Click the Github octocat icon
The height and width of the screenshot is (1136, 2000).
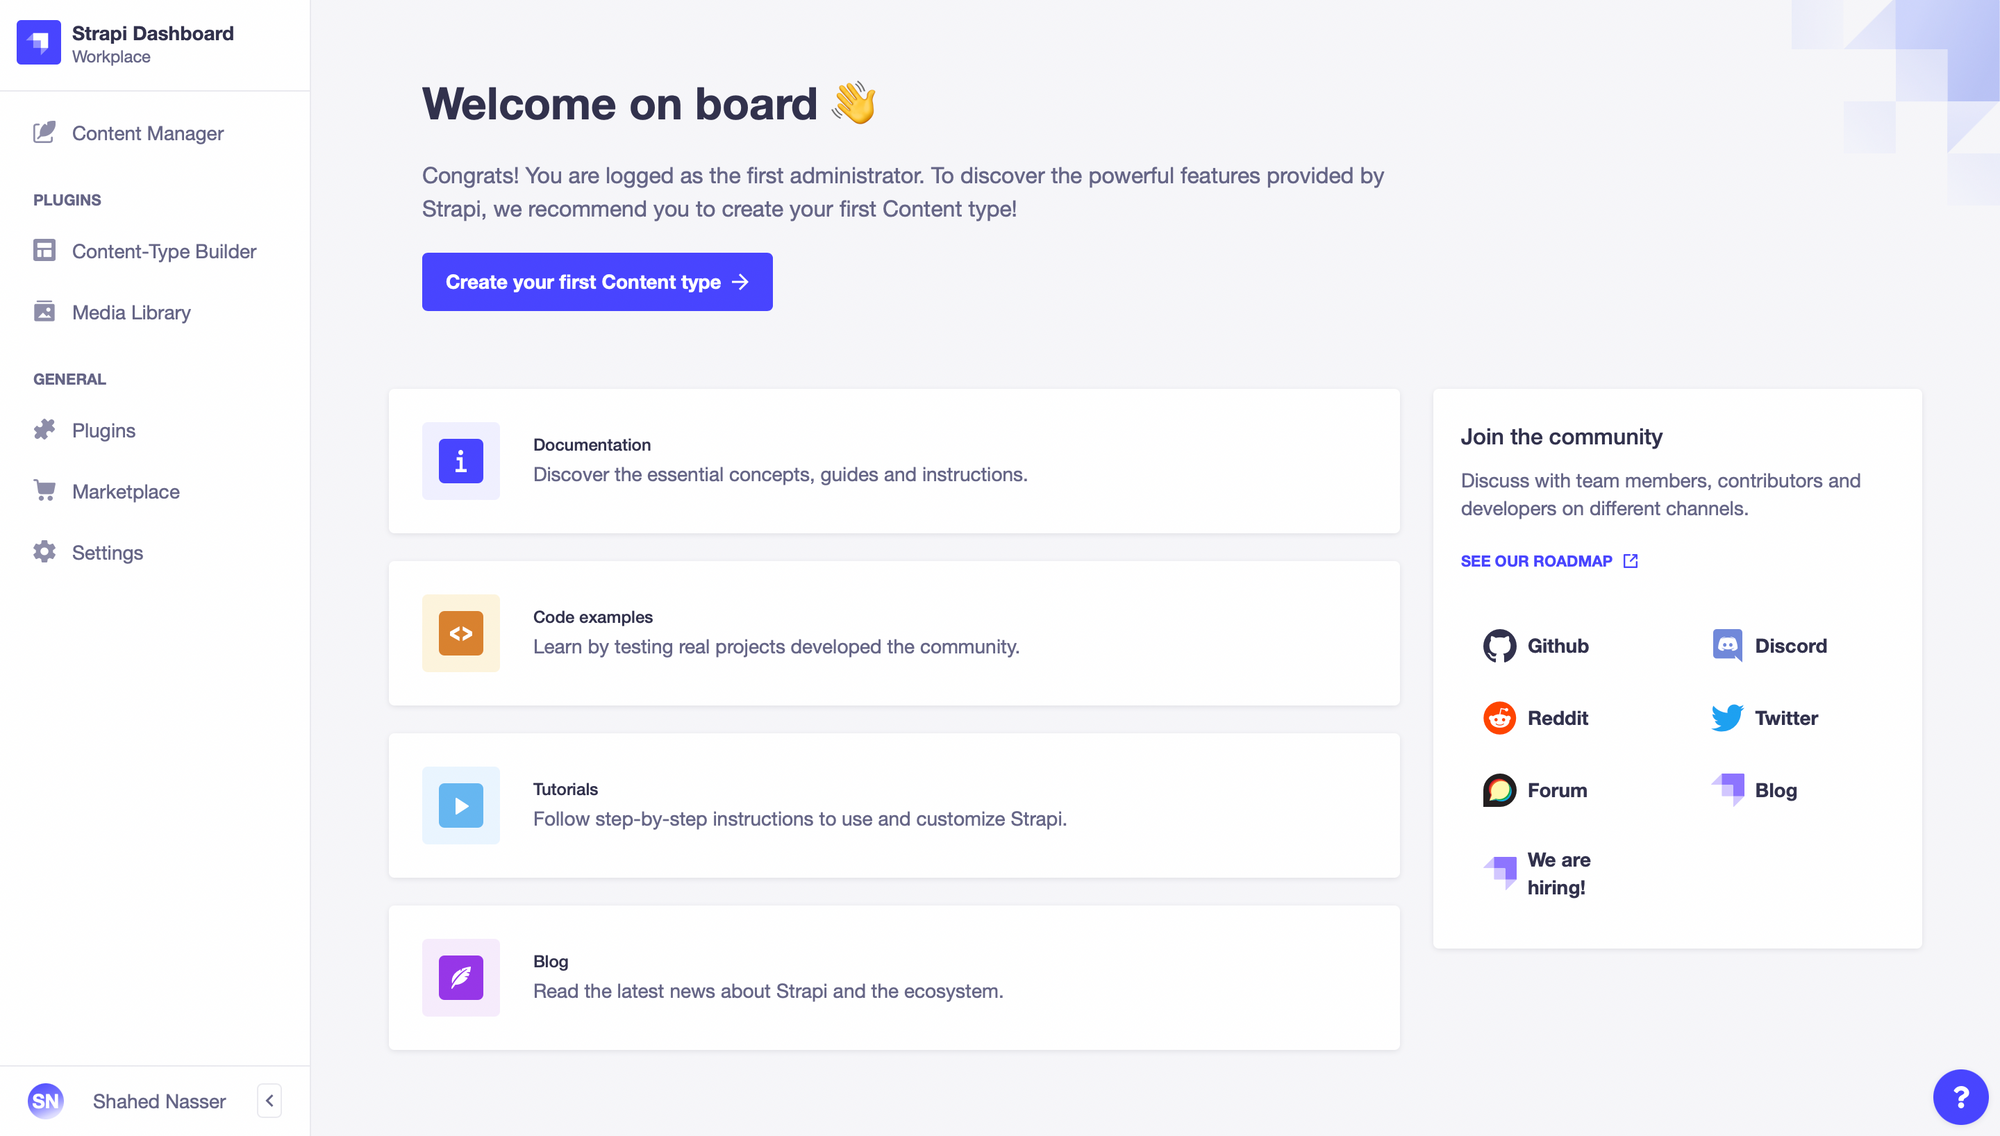point(1499,646)
